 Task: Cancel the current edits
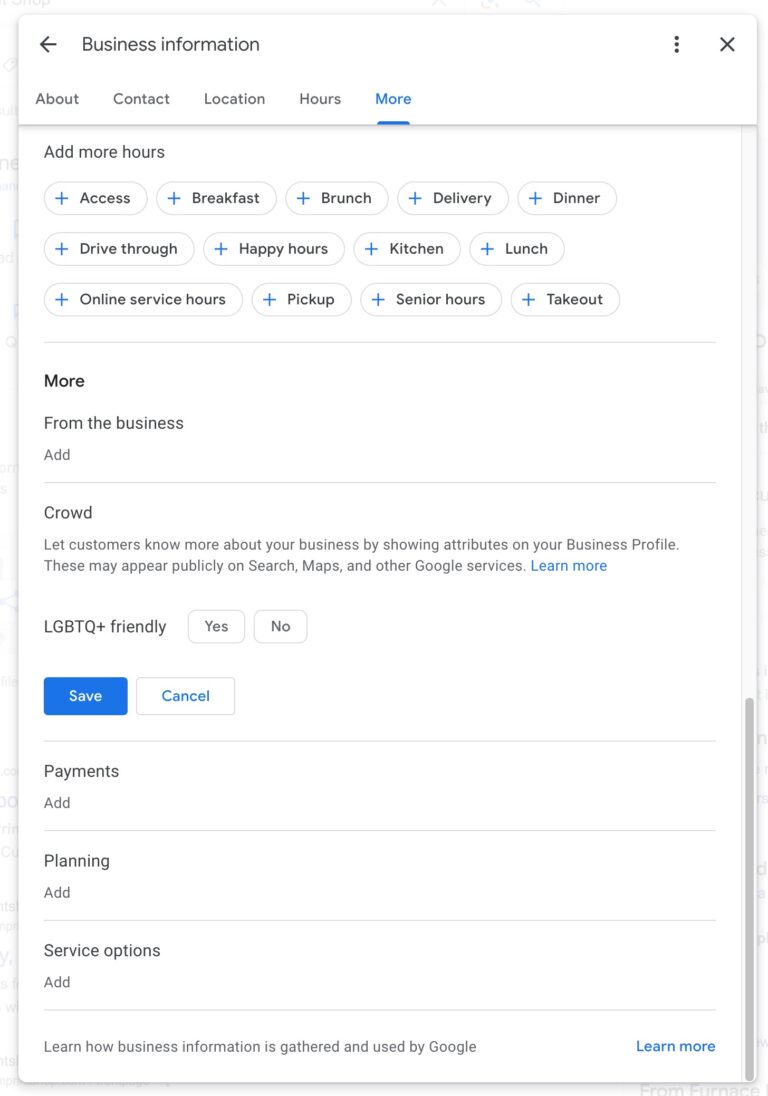(x=185, y=695)
